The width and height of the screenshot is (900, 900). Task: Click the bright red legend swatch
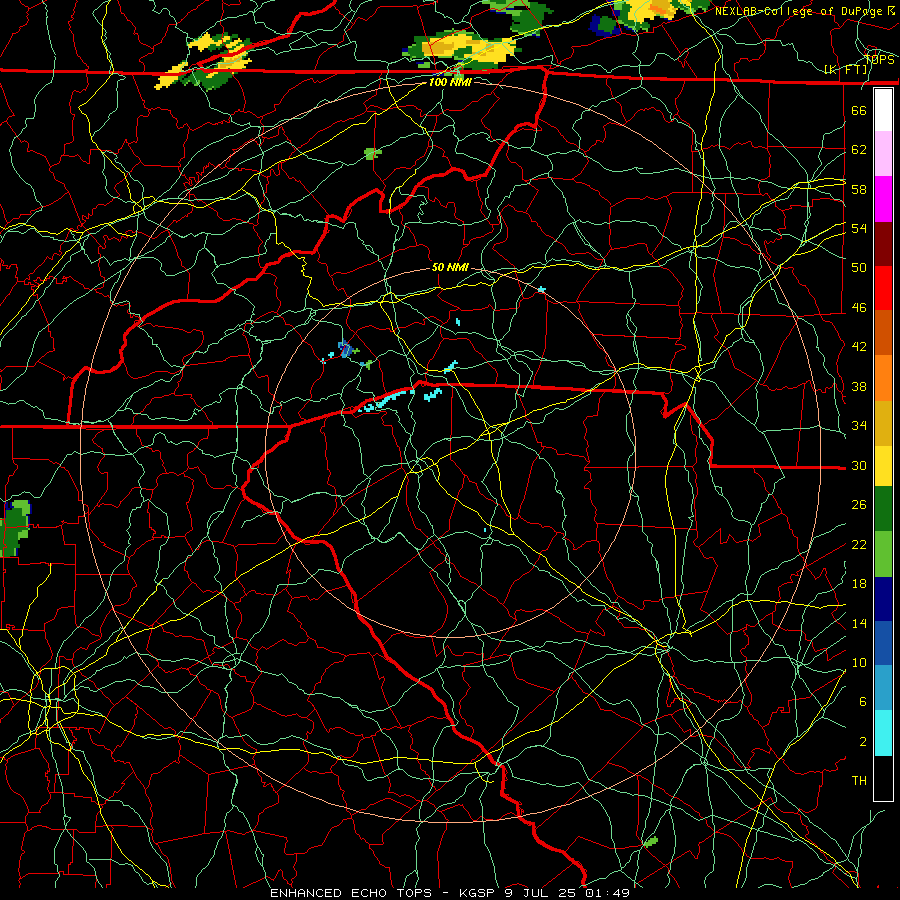coord(883,288)
